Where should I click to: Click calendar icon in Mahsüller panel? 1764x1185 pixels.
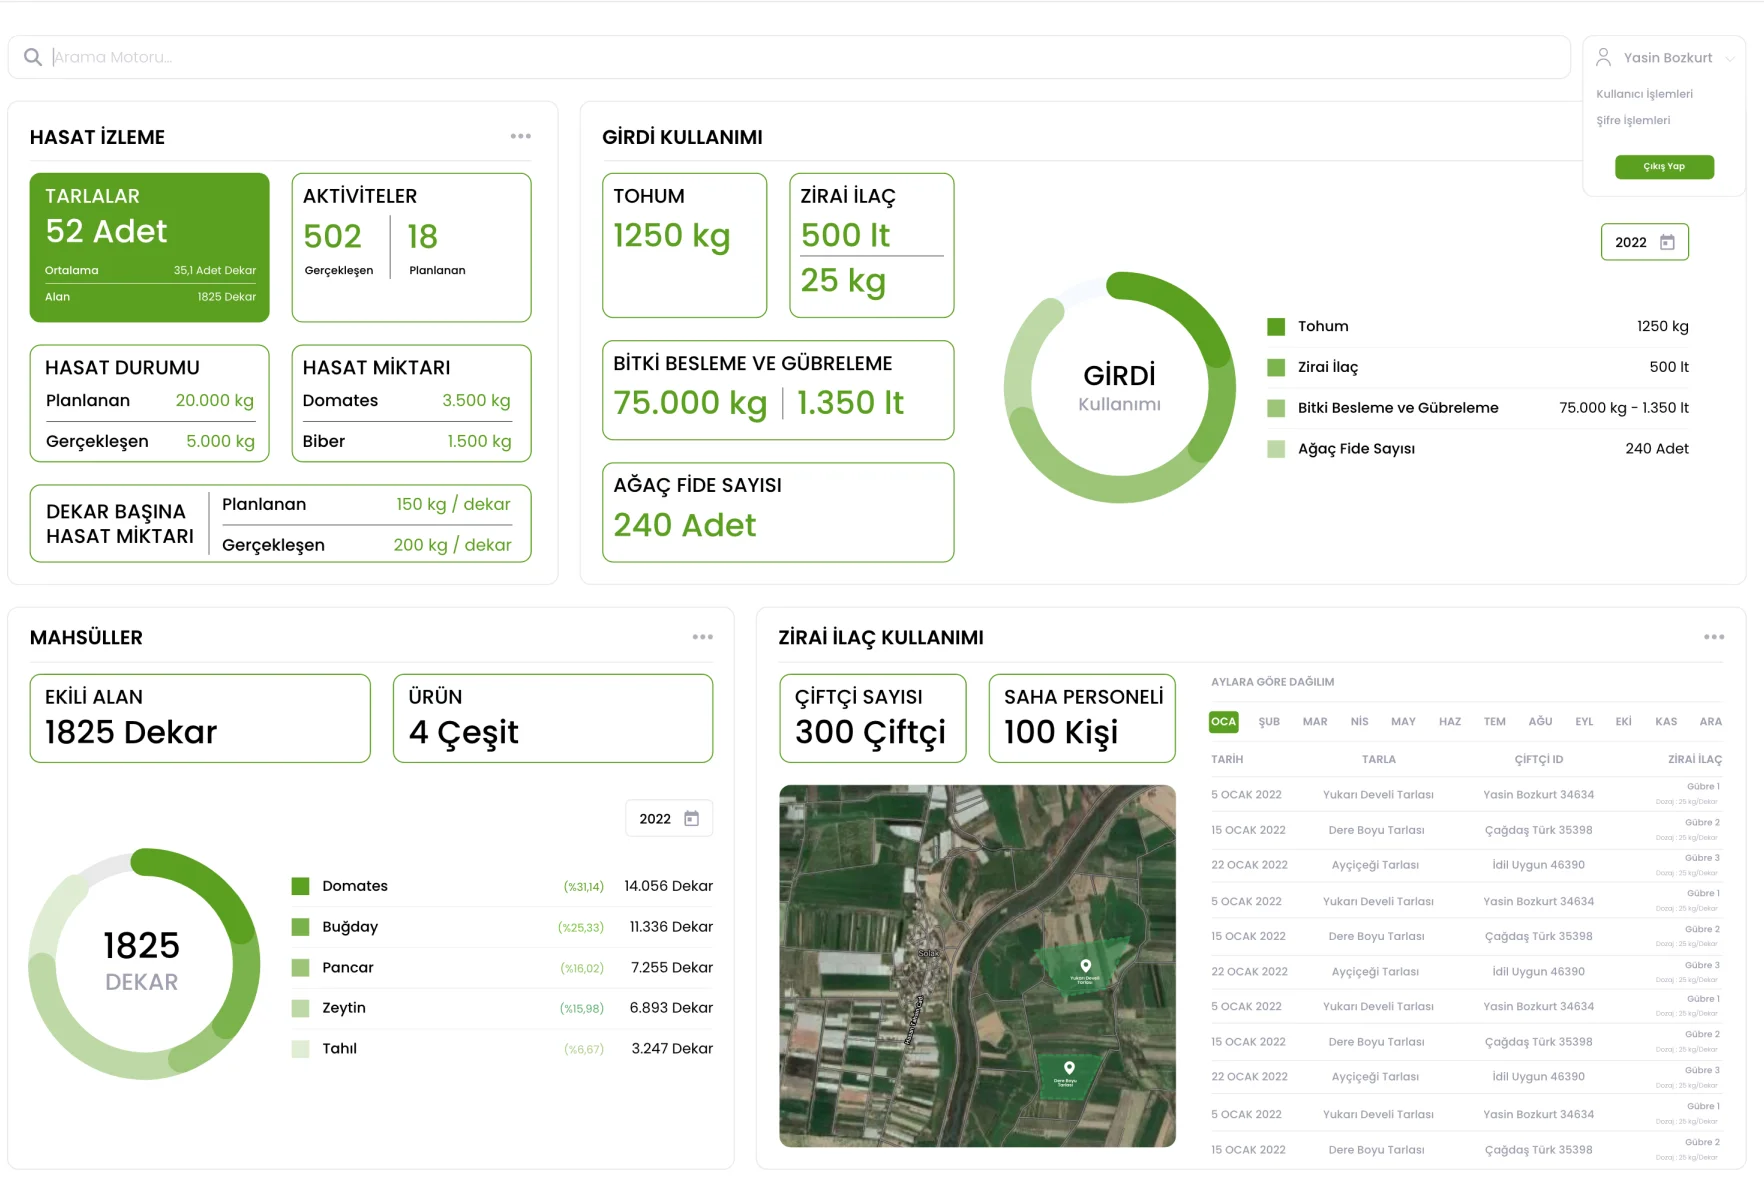click(x=691, y=818)
